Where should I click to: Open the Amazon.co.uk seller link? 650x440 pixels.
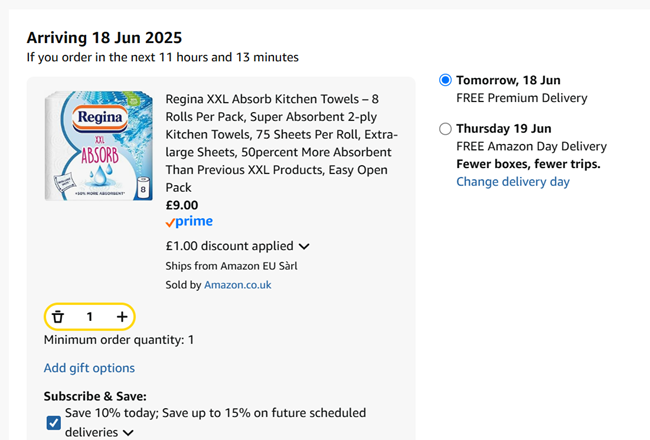click(x=237, y=285)
